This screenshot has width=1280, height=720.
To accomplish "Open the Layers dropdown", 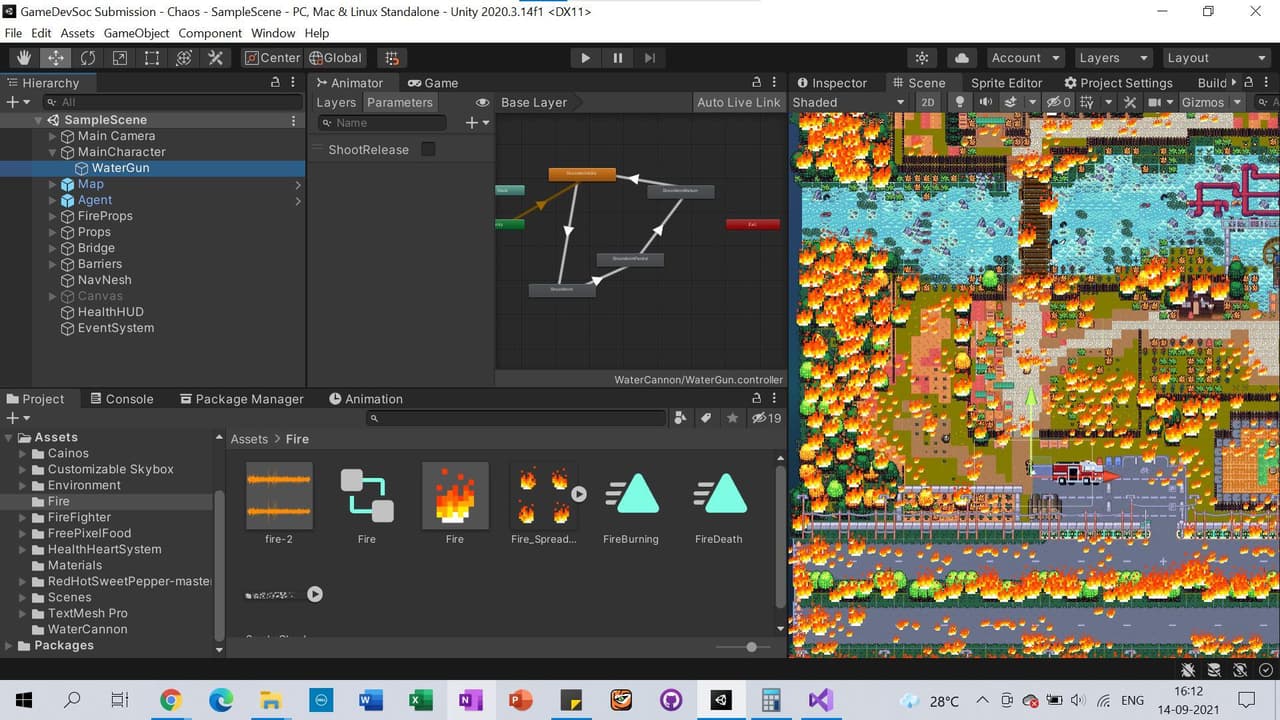I will click(x=1113, y=58).
